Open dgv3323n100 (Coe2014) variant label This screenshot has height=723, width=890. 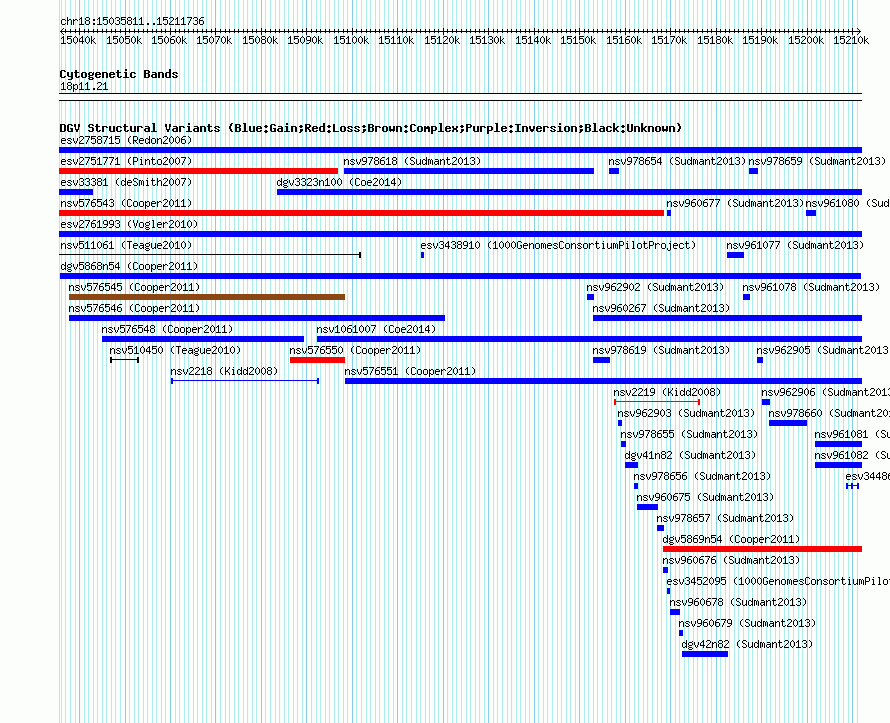coord(339,182)
